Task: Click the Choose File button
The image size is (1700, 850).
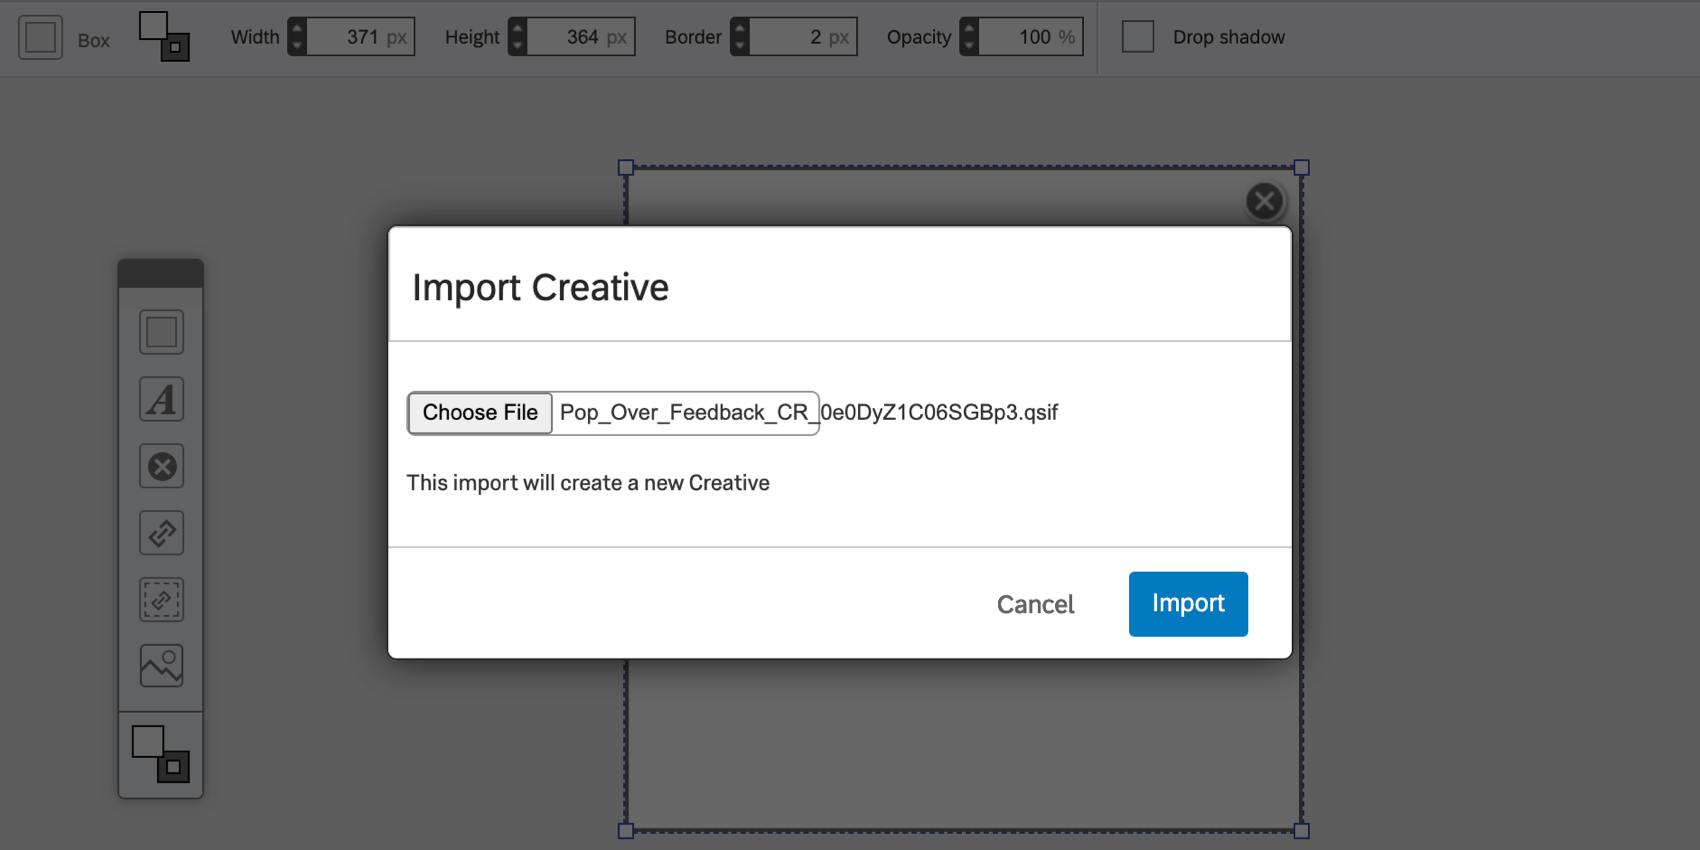Action: click(480, 413)
